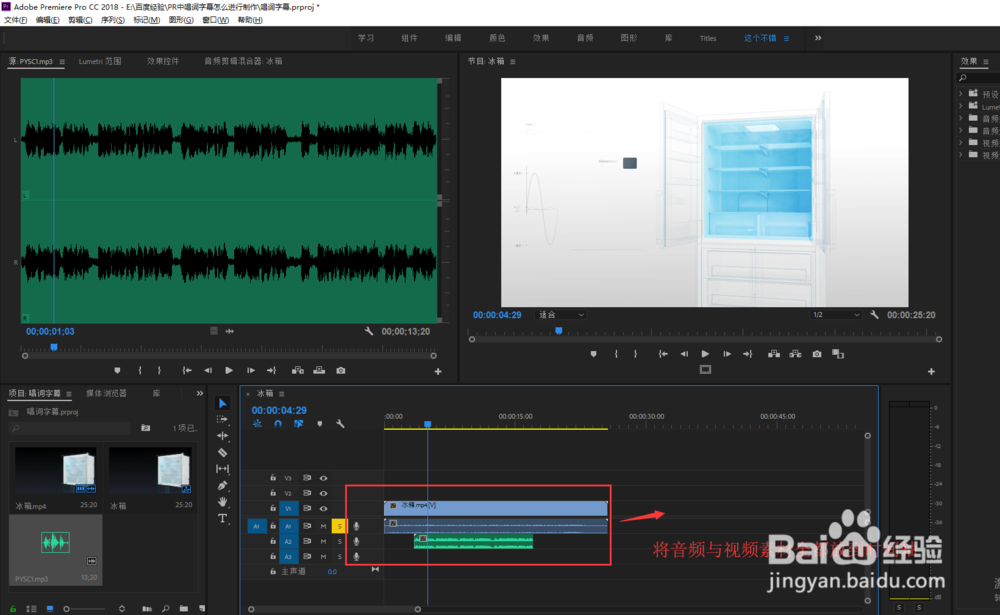
Task: Open Program monitor button editor plus
Action: (931, 371)
